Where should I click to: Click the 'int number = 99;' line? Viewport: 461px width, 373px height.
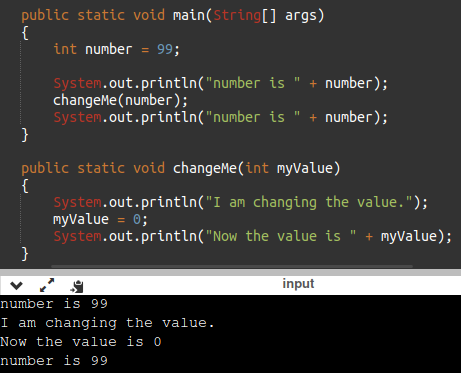117,49
